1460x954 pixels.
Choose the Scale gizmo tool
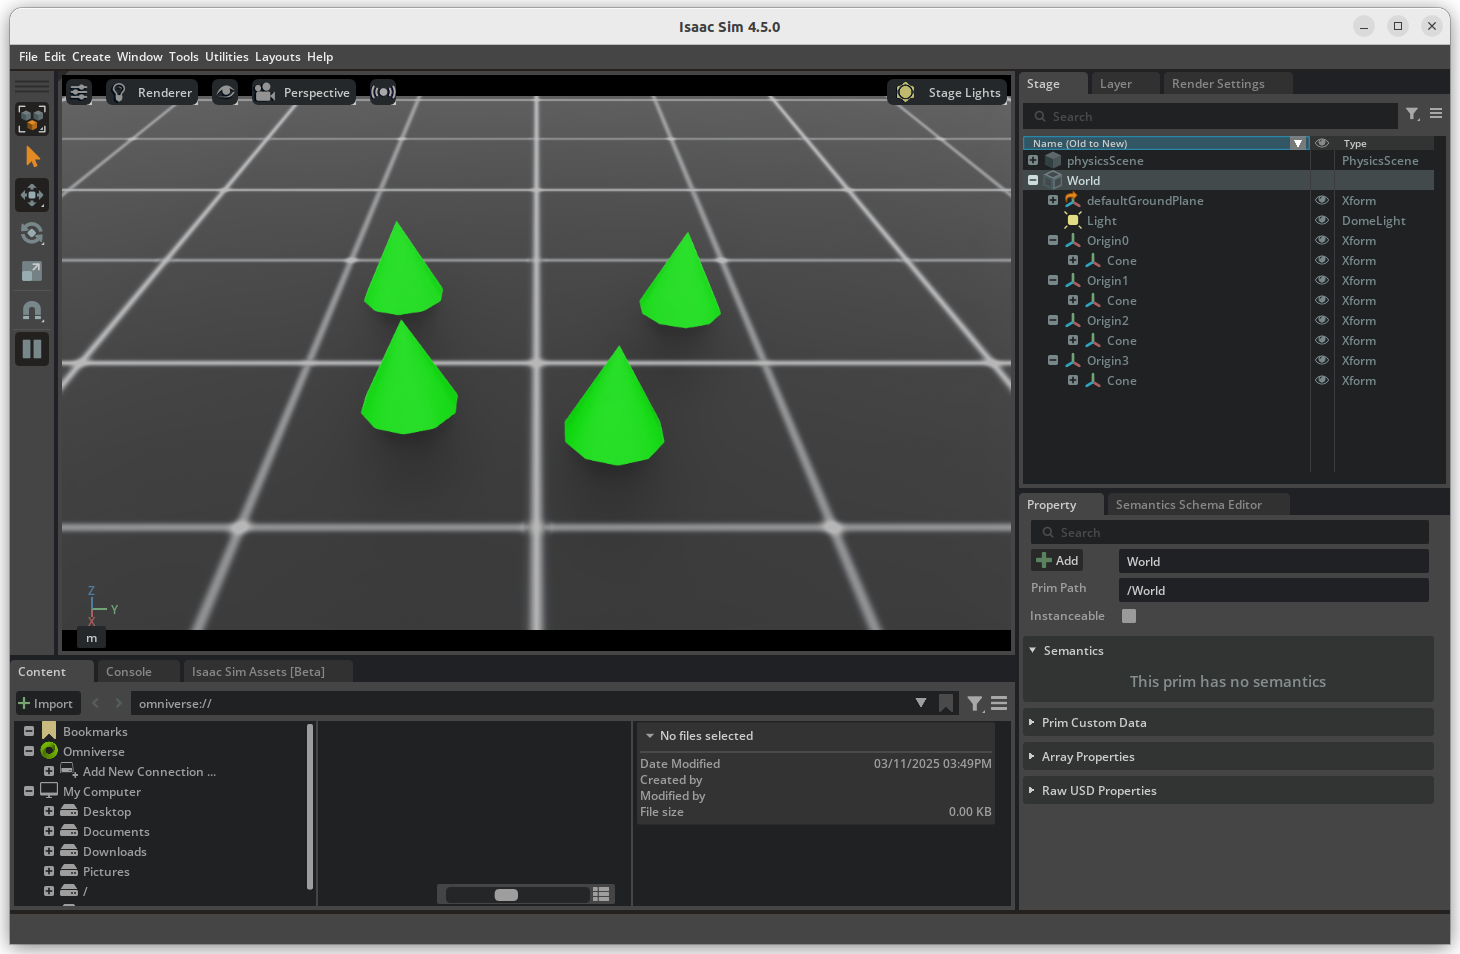[x=32, y=271]
